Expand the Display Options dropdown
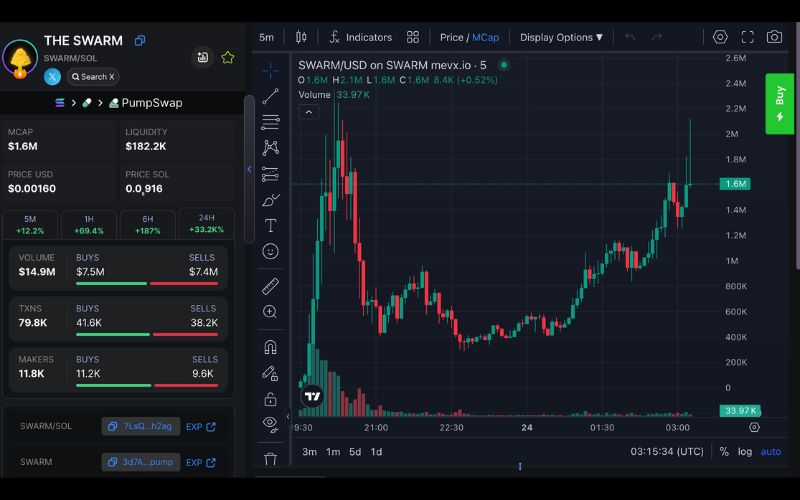 (x=561, y=37)
